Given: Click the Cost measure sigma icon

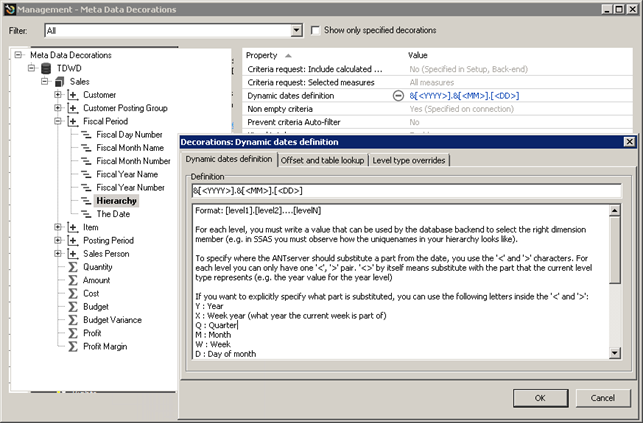Looking at the screenshot, I should coord(73,293).
